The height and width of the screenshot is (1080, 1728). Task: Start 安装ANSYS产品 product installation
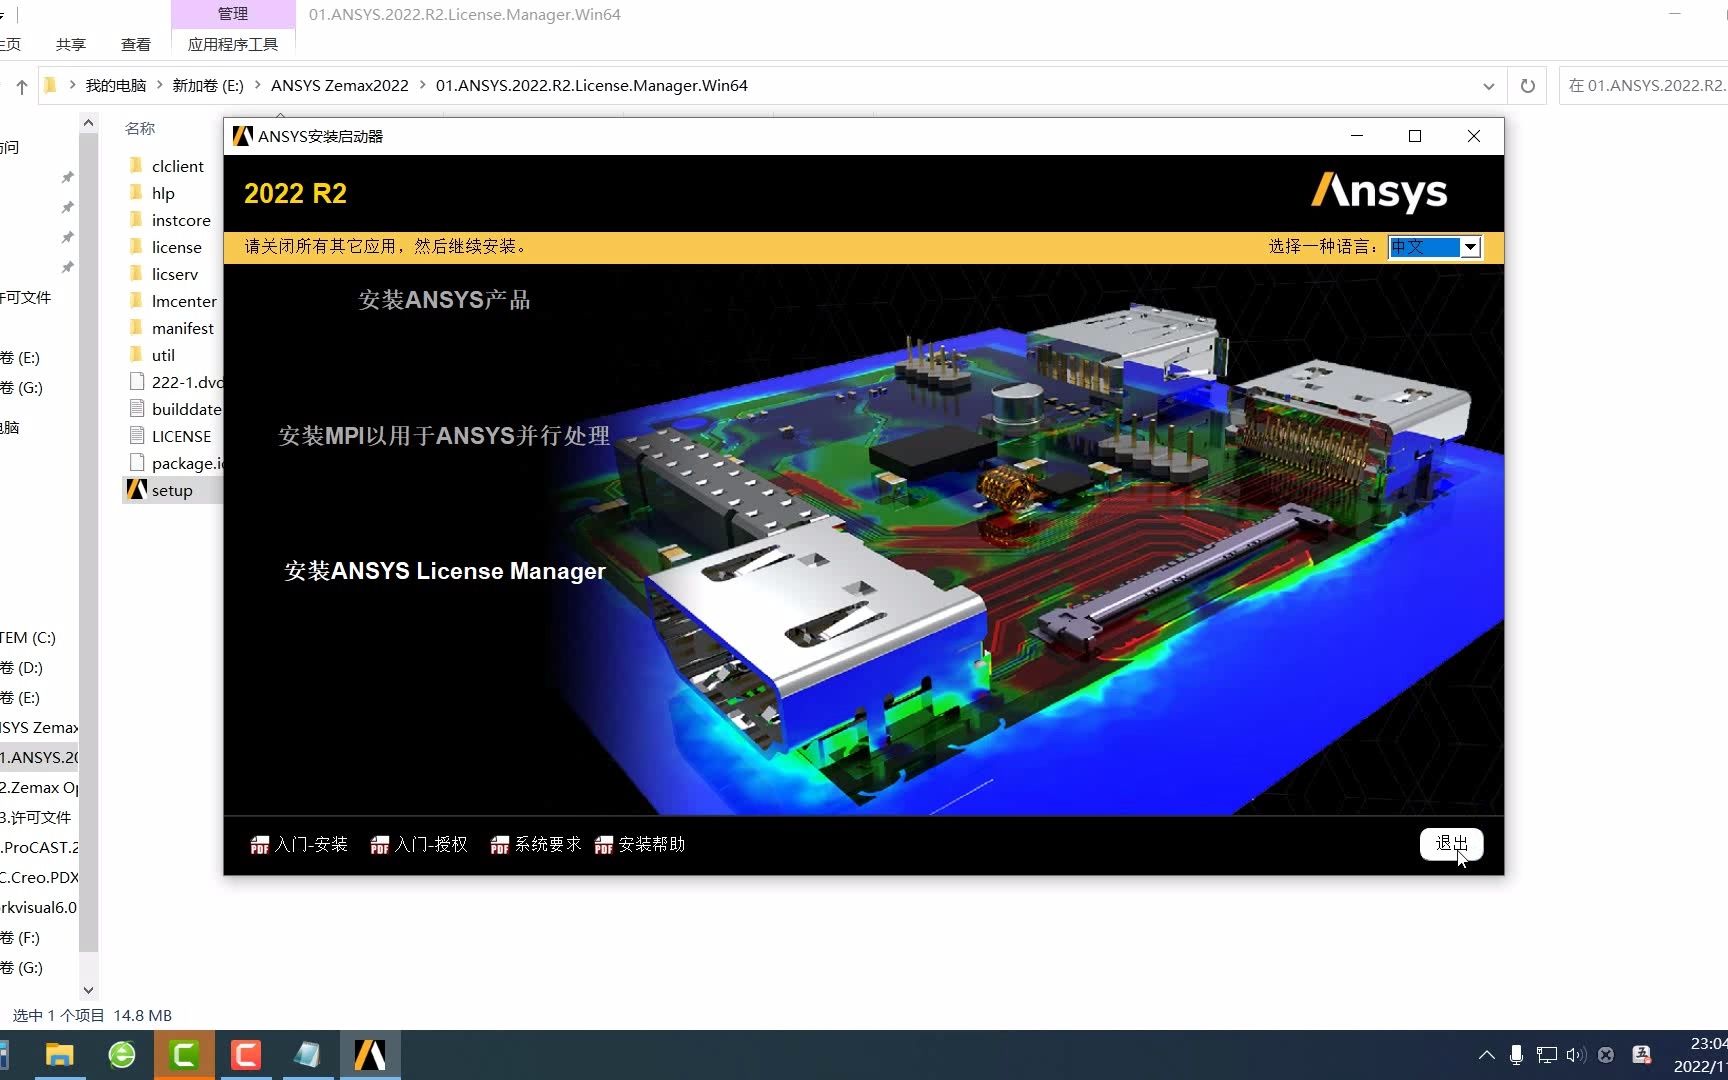[444, 299]
